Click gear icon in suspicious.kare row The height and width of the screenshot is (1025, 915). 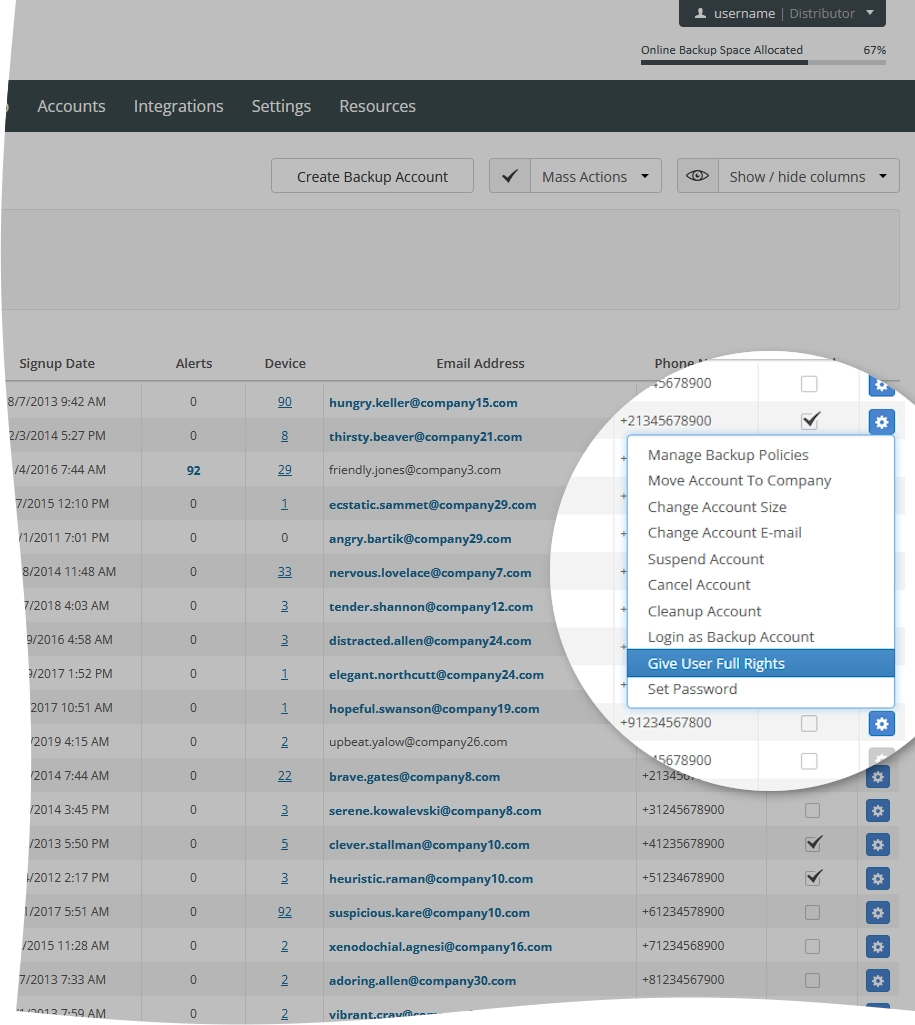(x=878, y=913)
